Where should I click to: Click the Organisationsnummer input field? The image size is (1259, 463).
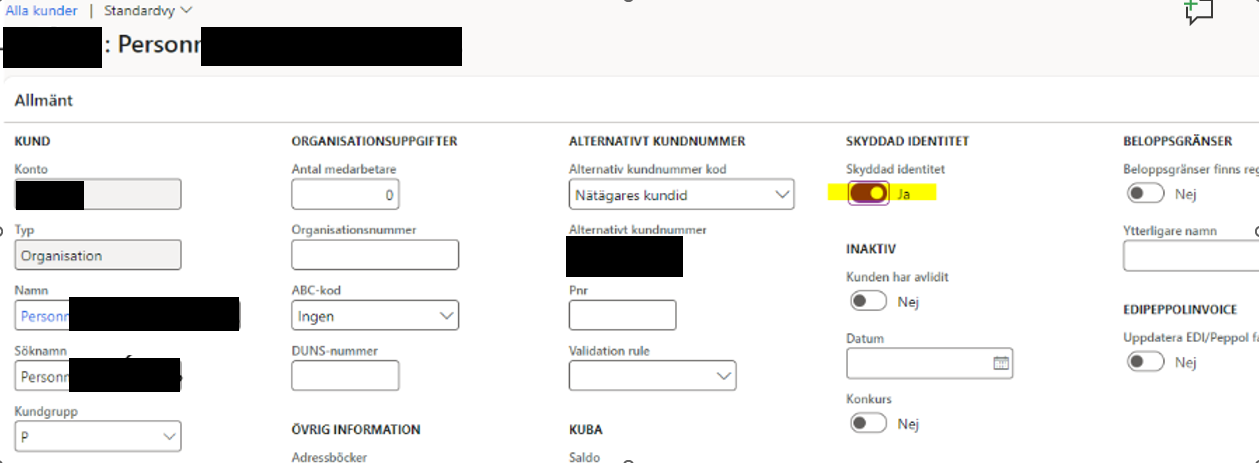click(x=375, y=256)
